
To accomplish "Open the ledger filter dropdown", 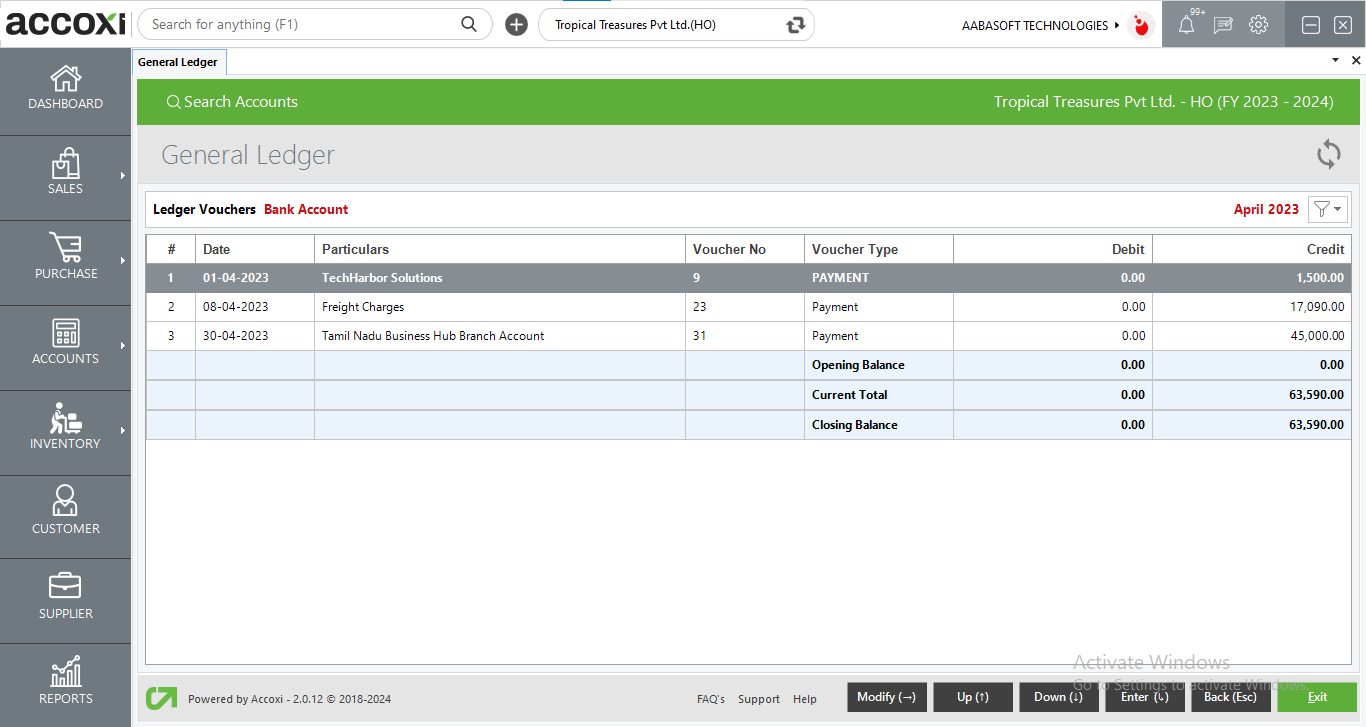I will click(x=1328, y=209).
